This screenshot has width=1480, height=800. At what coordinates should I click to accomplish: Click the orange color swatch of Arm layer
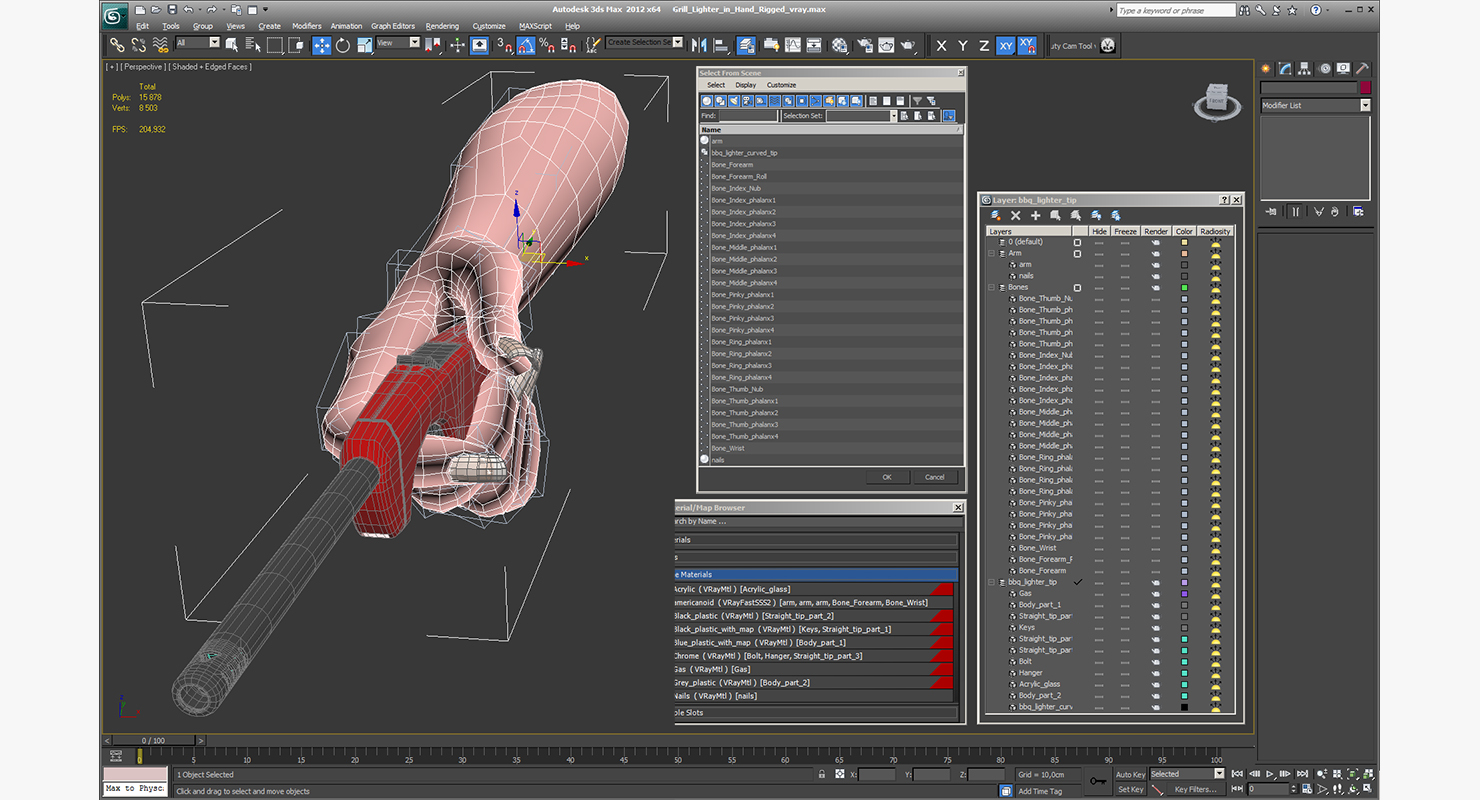tap(1184, 254)
